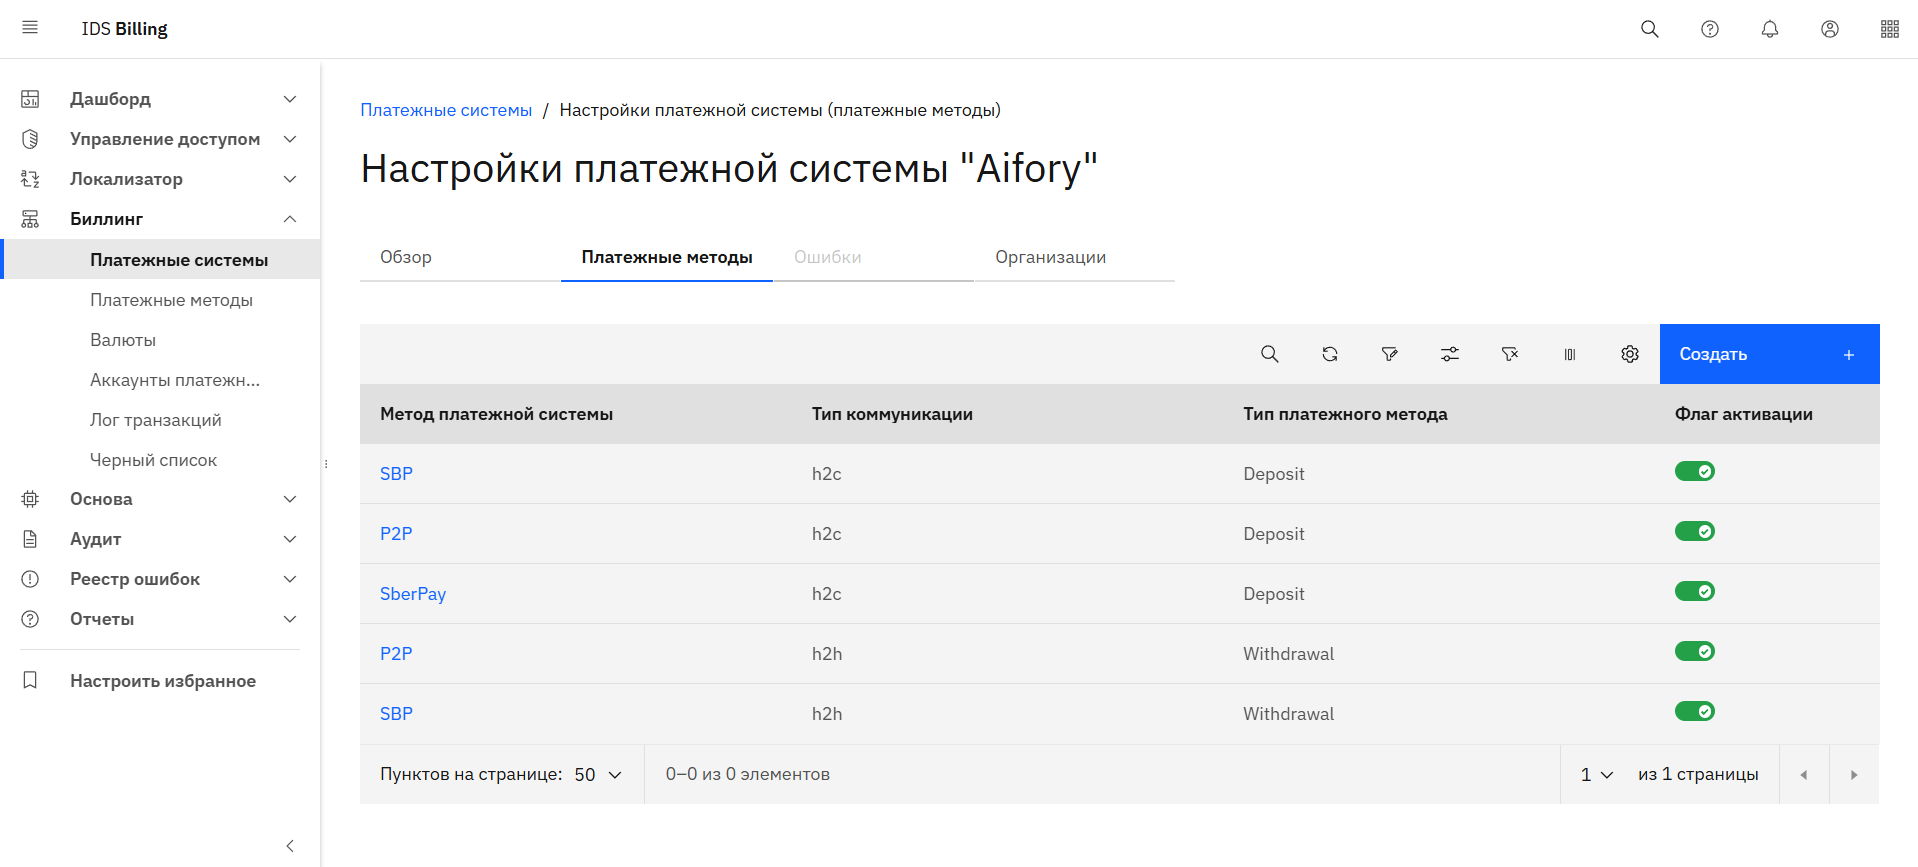The image size is (1918, 867).
Task: Open notifications bell in header
Action: [x=1769, y=29]
